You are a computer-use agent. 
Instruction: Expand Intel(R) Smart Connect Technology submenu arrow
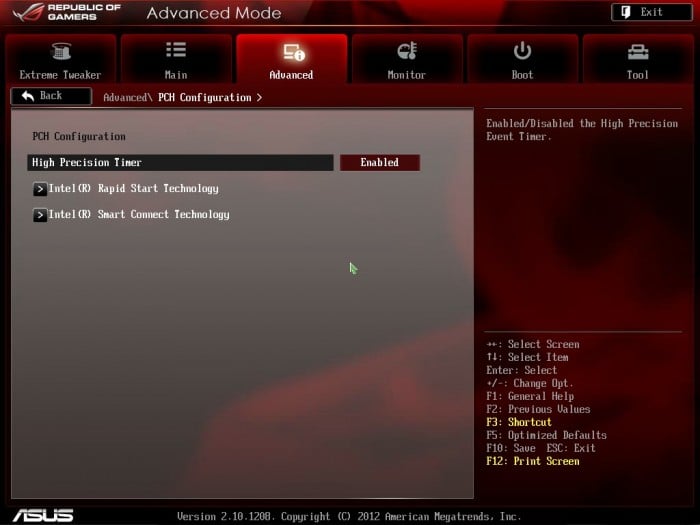click(x=40, y=215)
